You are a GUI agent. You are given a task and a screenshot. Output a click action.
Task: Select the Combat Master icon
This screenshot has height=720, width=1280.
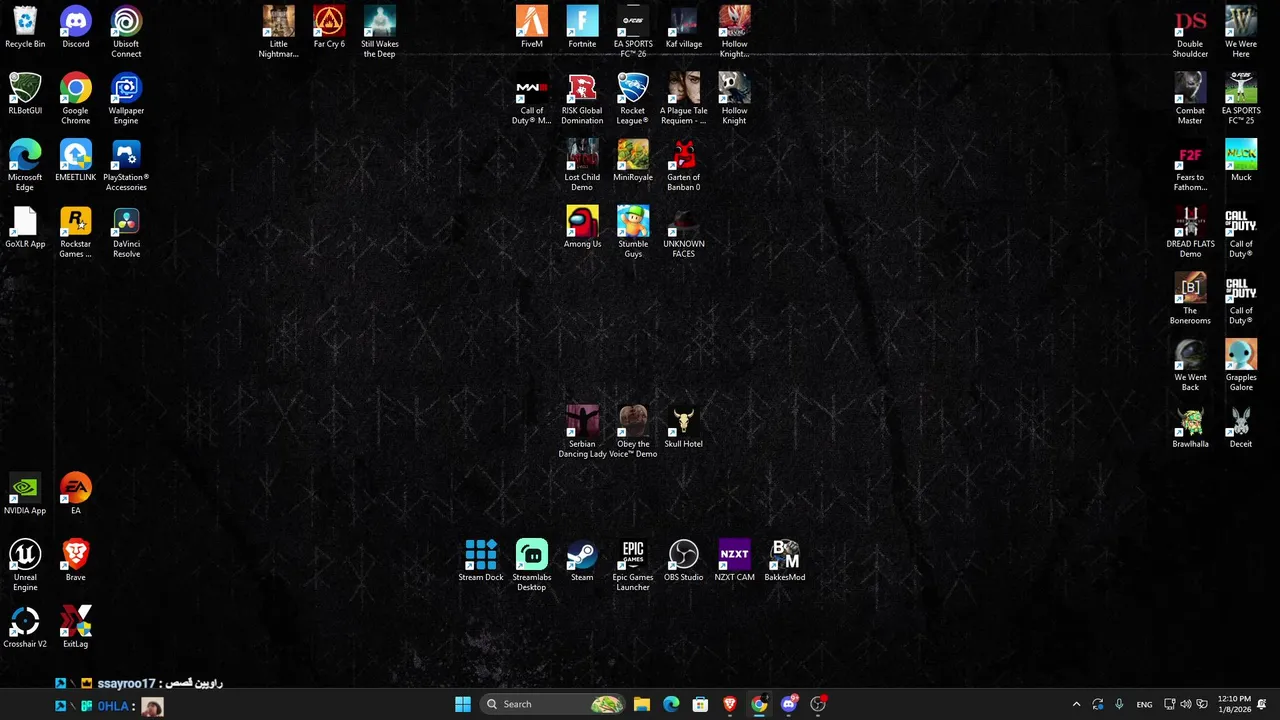pos(1190,99)
